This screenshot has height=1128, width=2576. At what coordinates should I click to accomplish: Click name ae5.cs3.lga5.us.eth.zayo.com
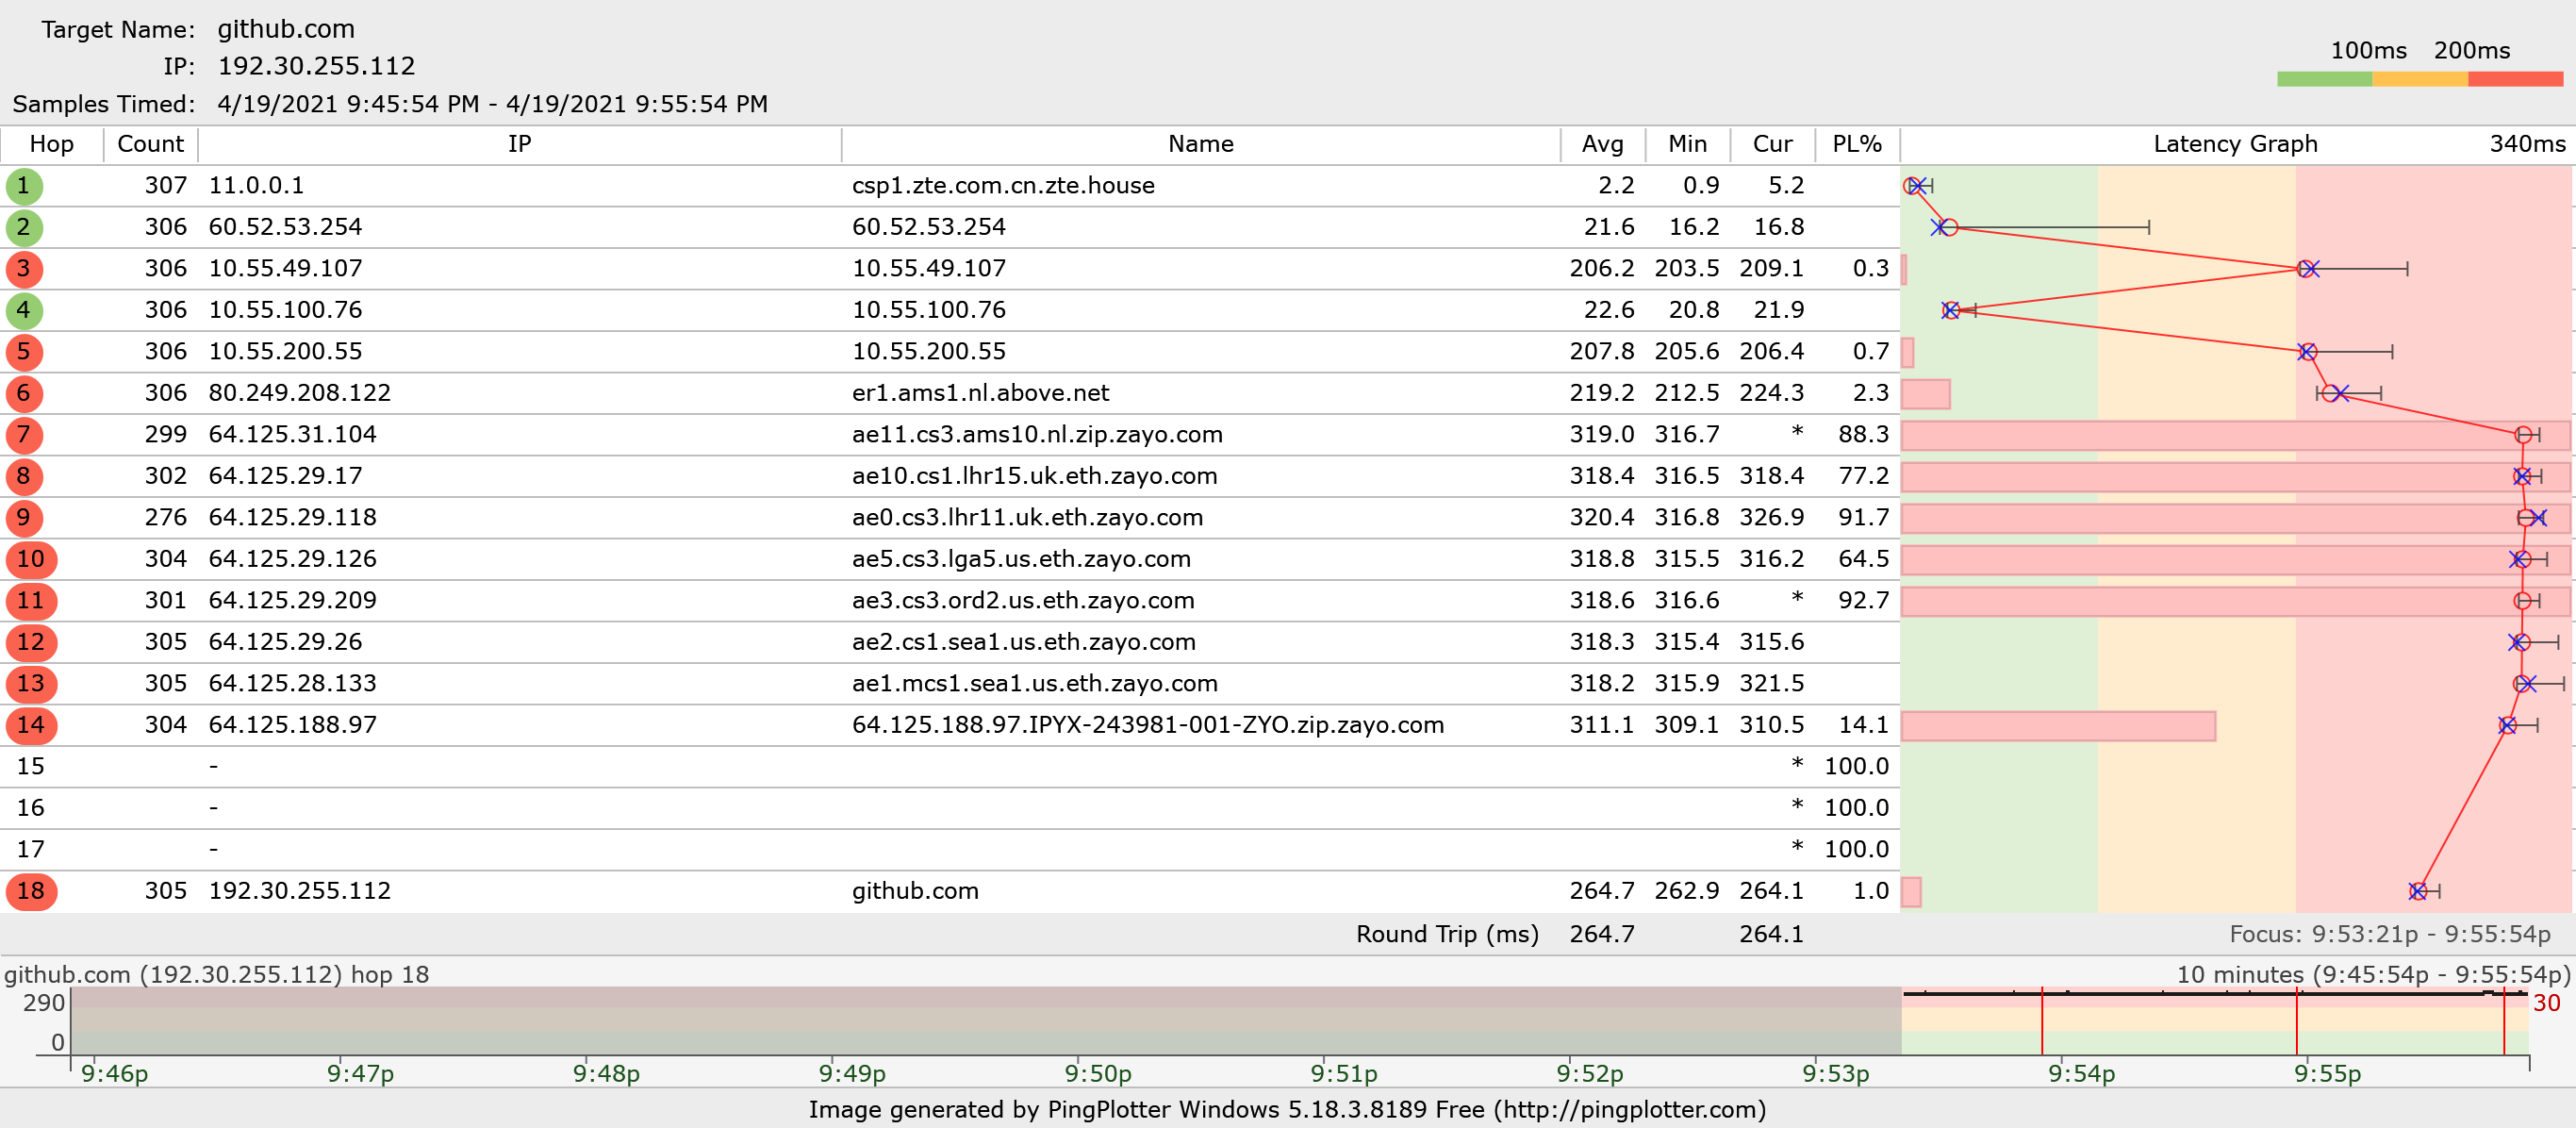click(1021, 559)
